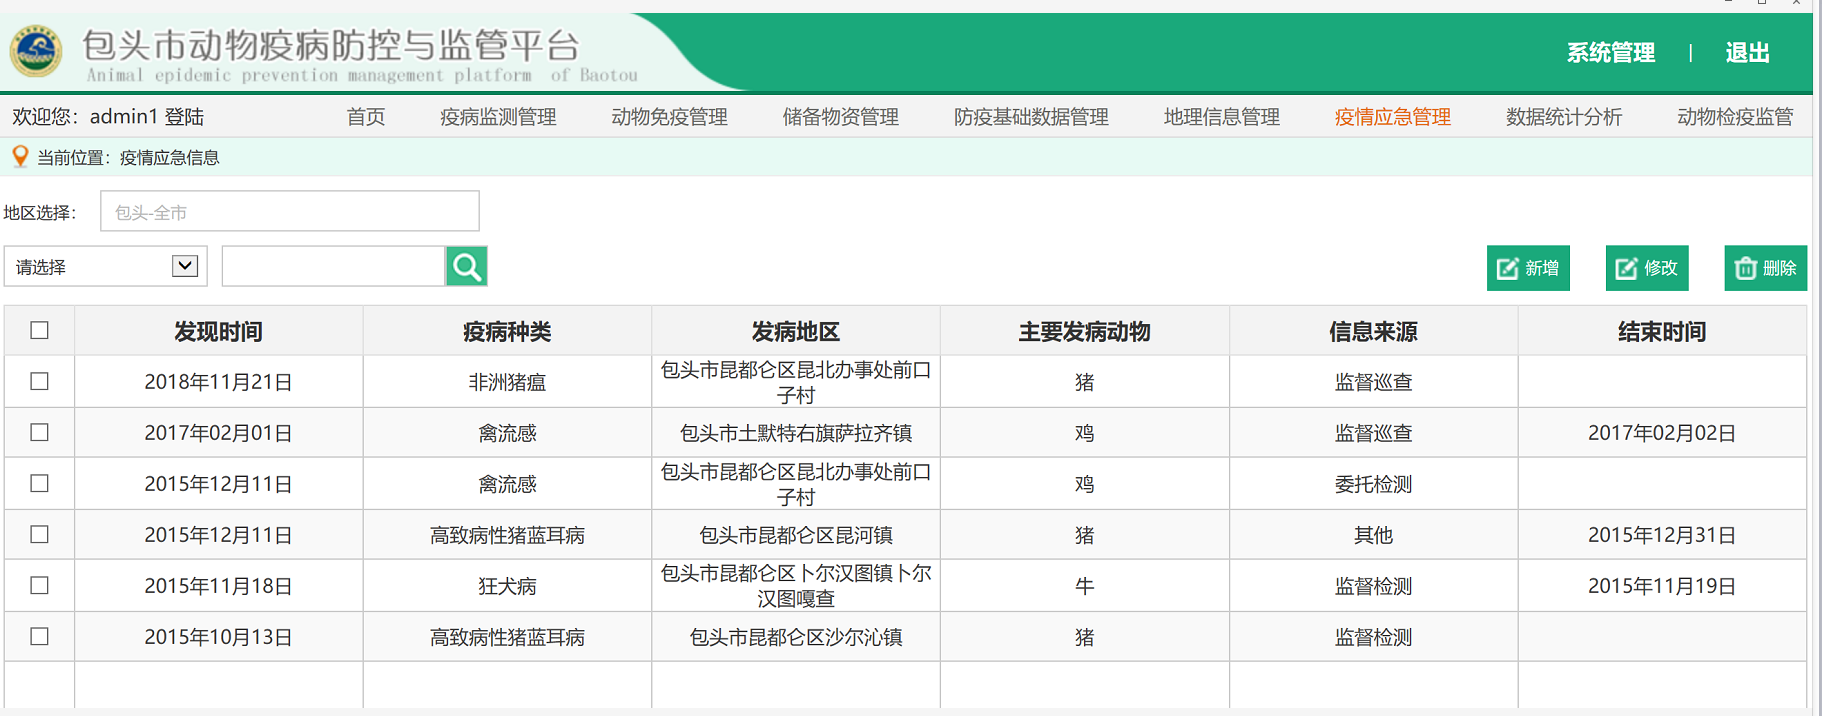Go to 数据统计分析 menu
Image resolution: width=1822 pixels, height=716 pixels.
(x=1563, y=117)
